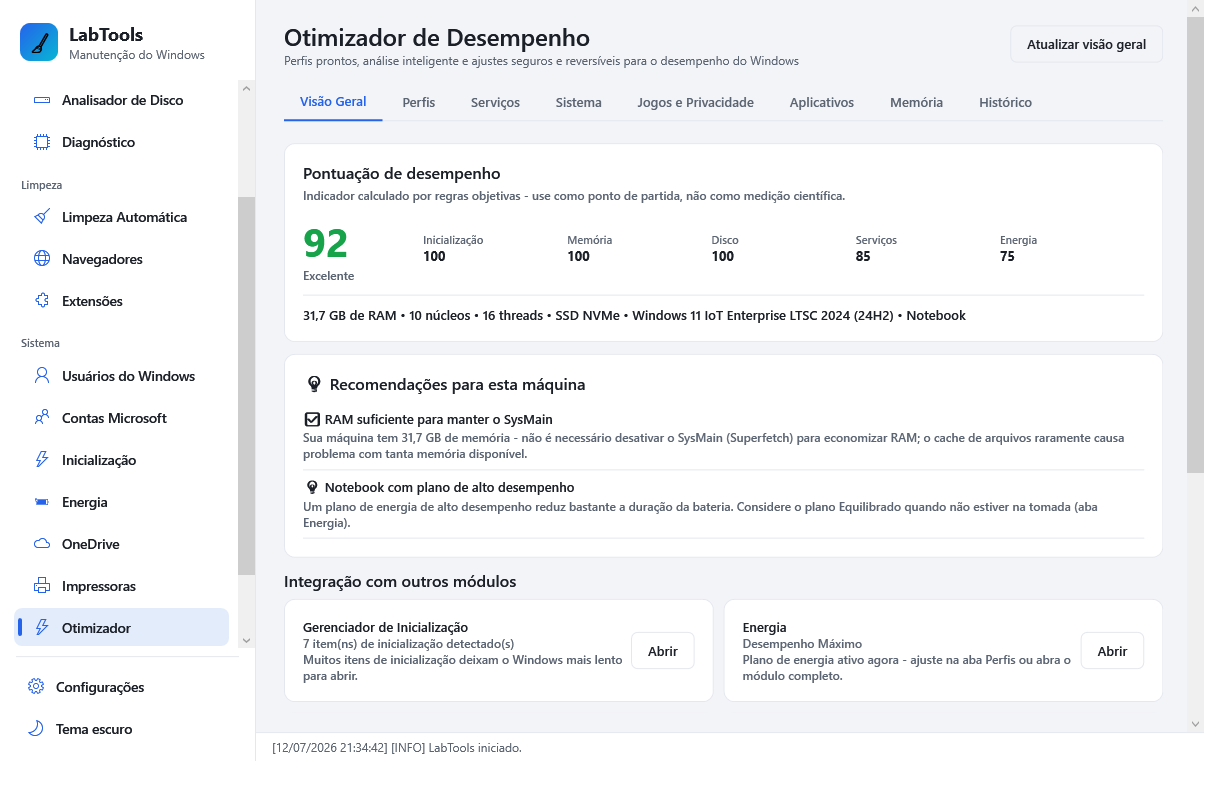Click the Memória score 100

578,256
